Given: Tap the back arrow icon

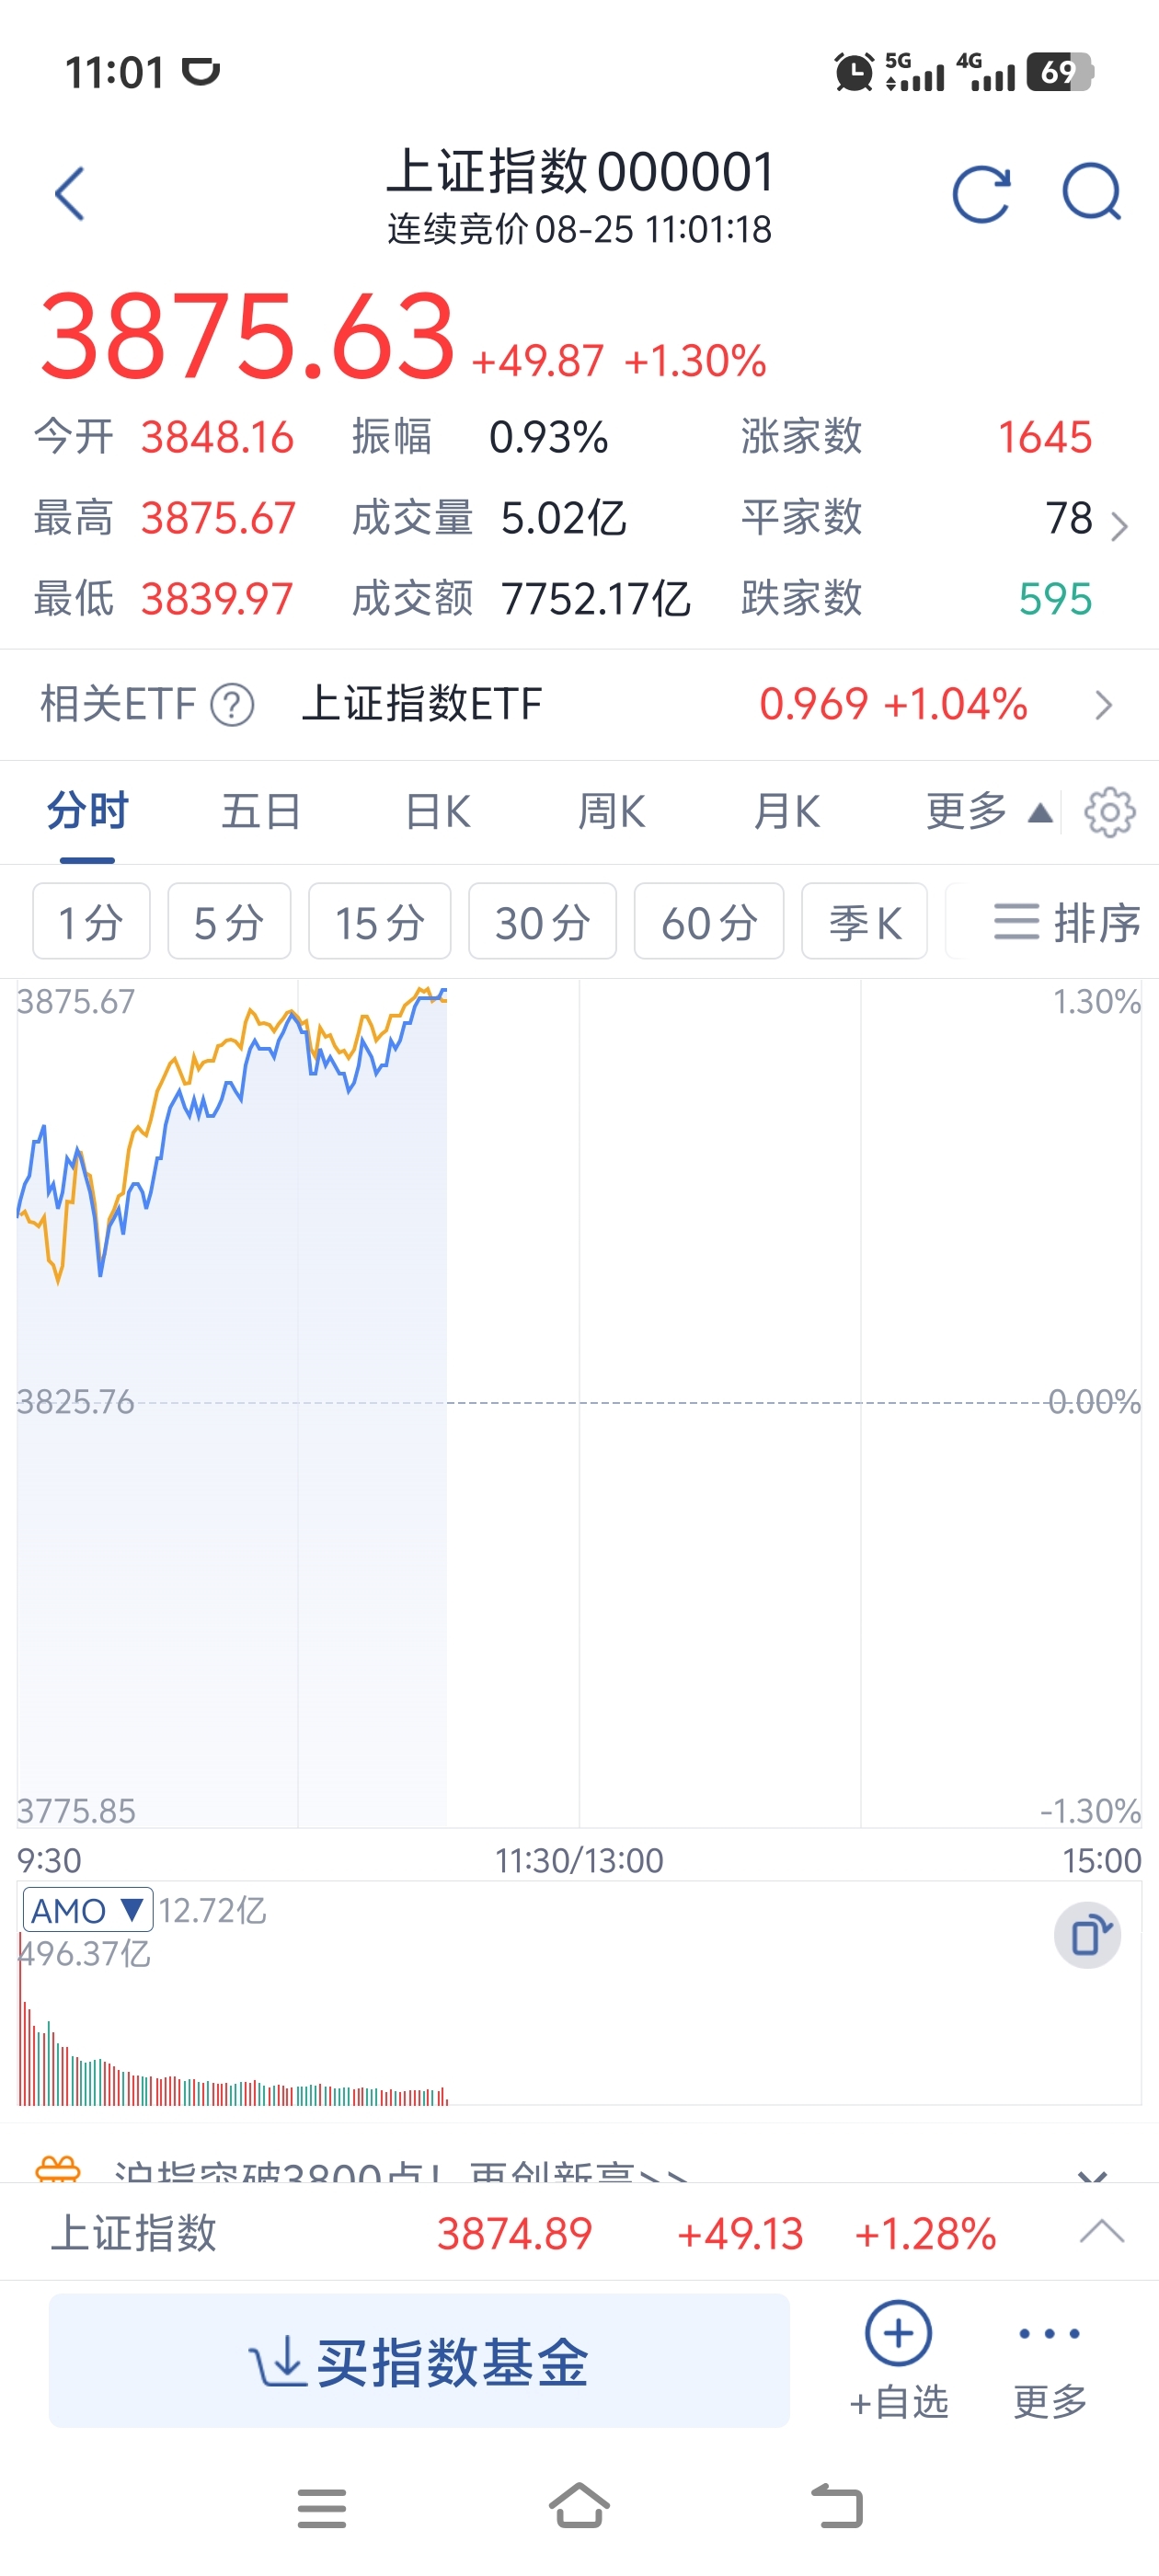Looking at the screenshot, I should [69, 193].
